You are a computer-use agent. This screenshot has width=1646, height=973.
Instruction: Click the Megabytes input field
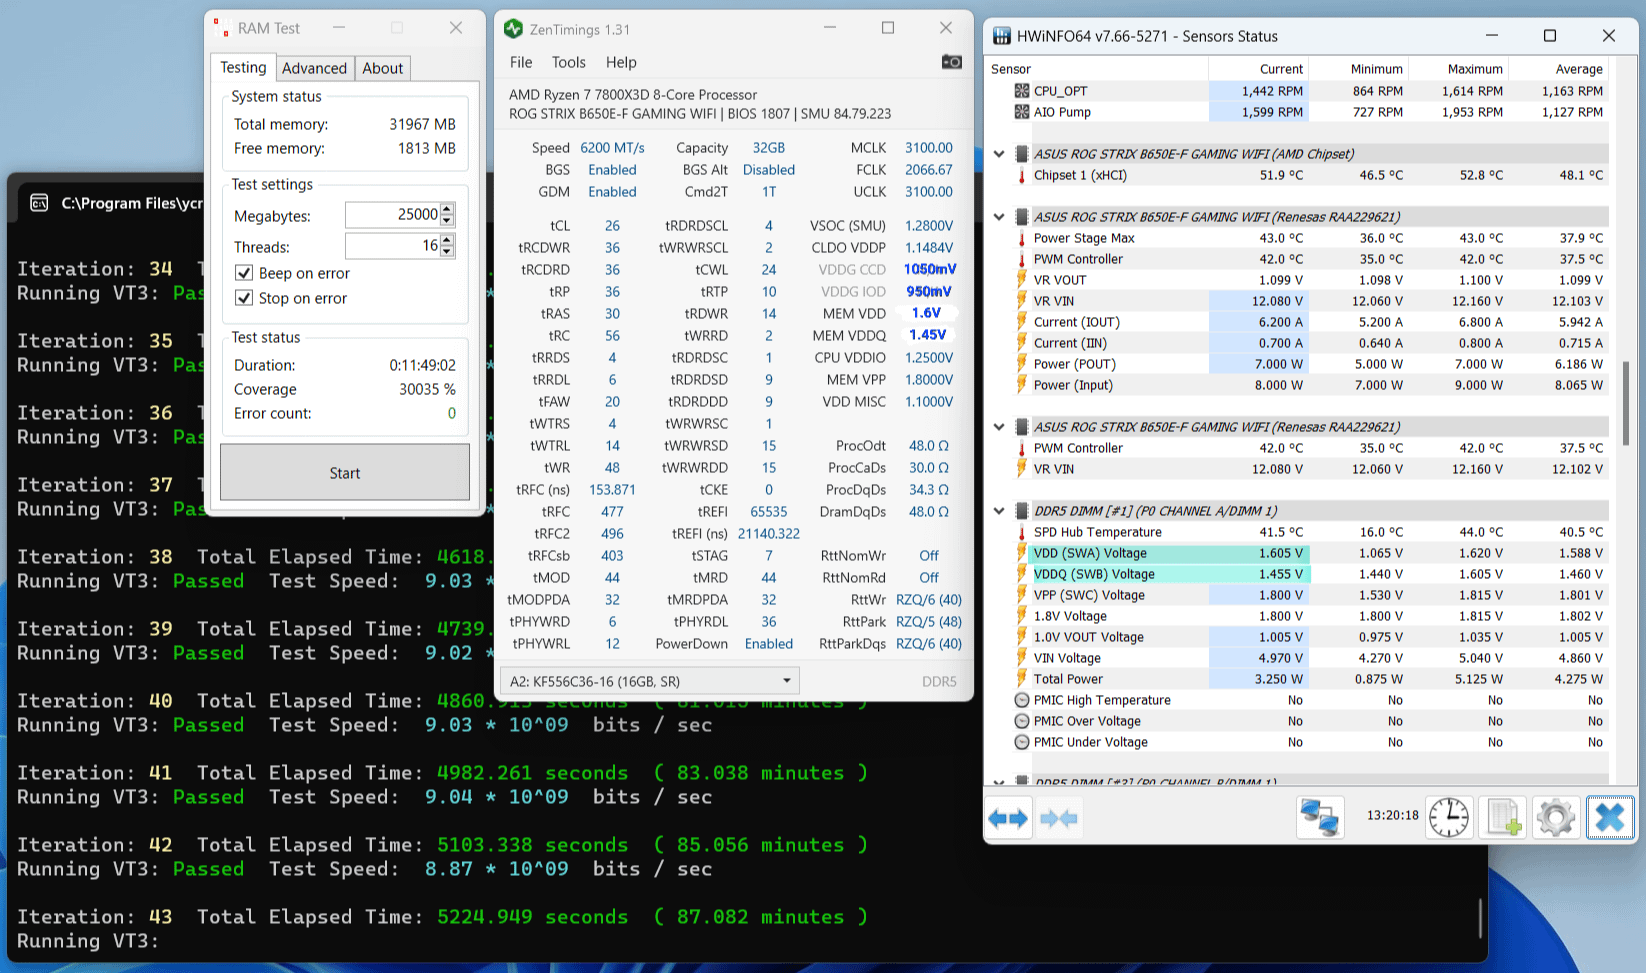(392, 215)
